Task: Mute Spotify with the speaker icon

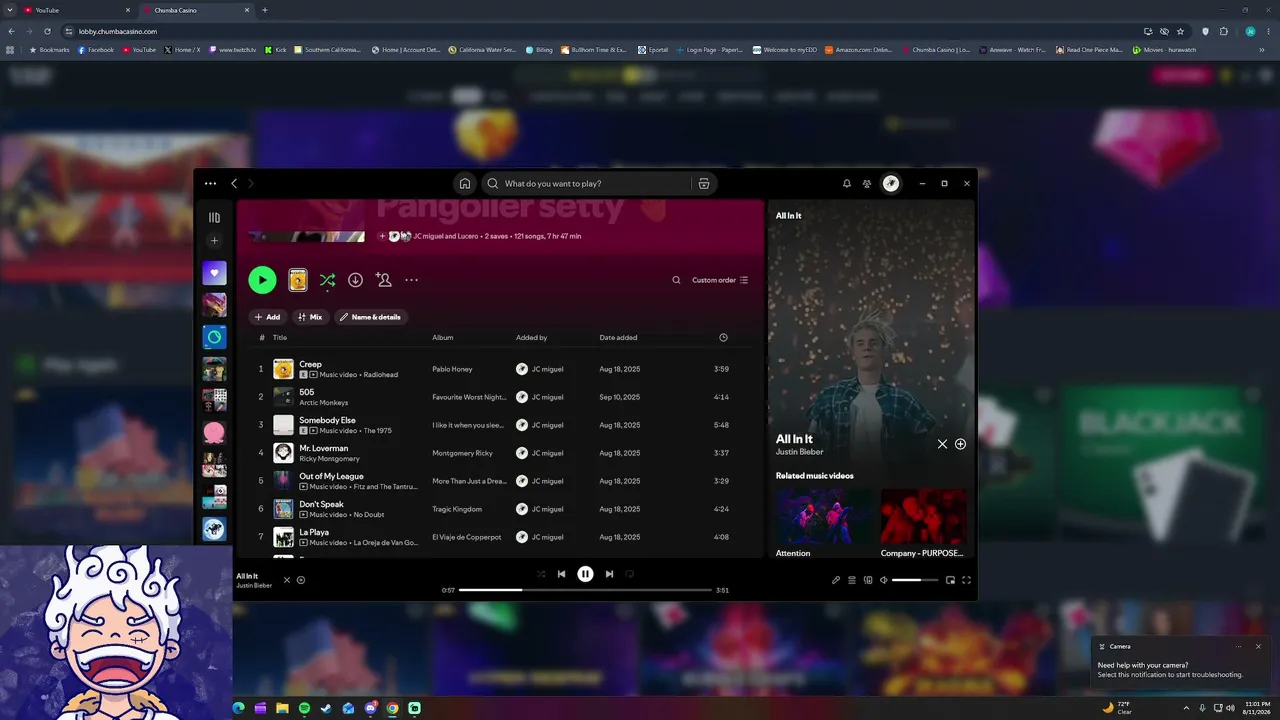Action: coord(883,580)
